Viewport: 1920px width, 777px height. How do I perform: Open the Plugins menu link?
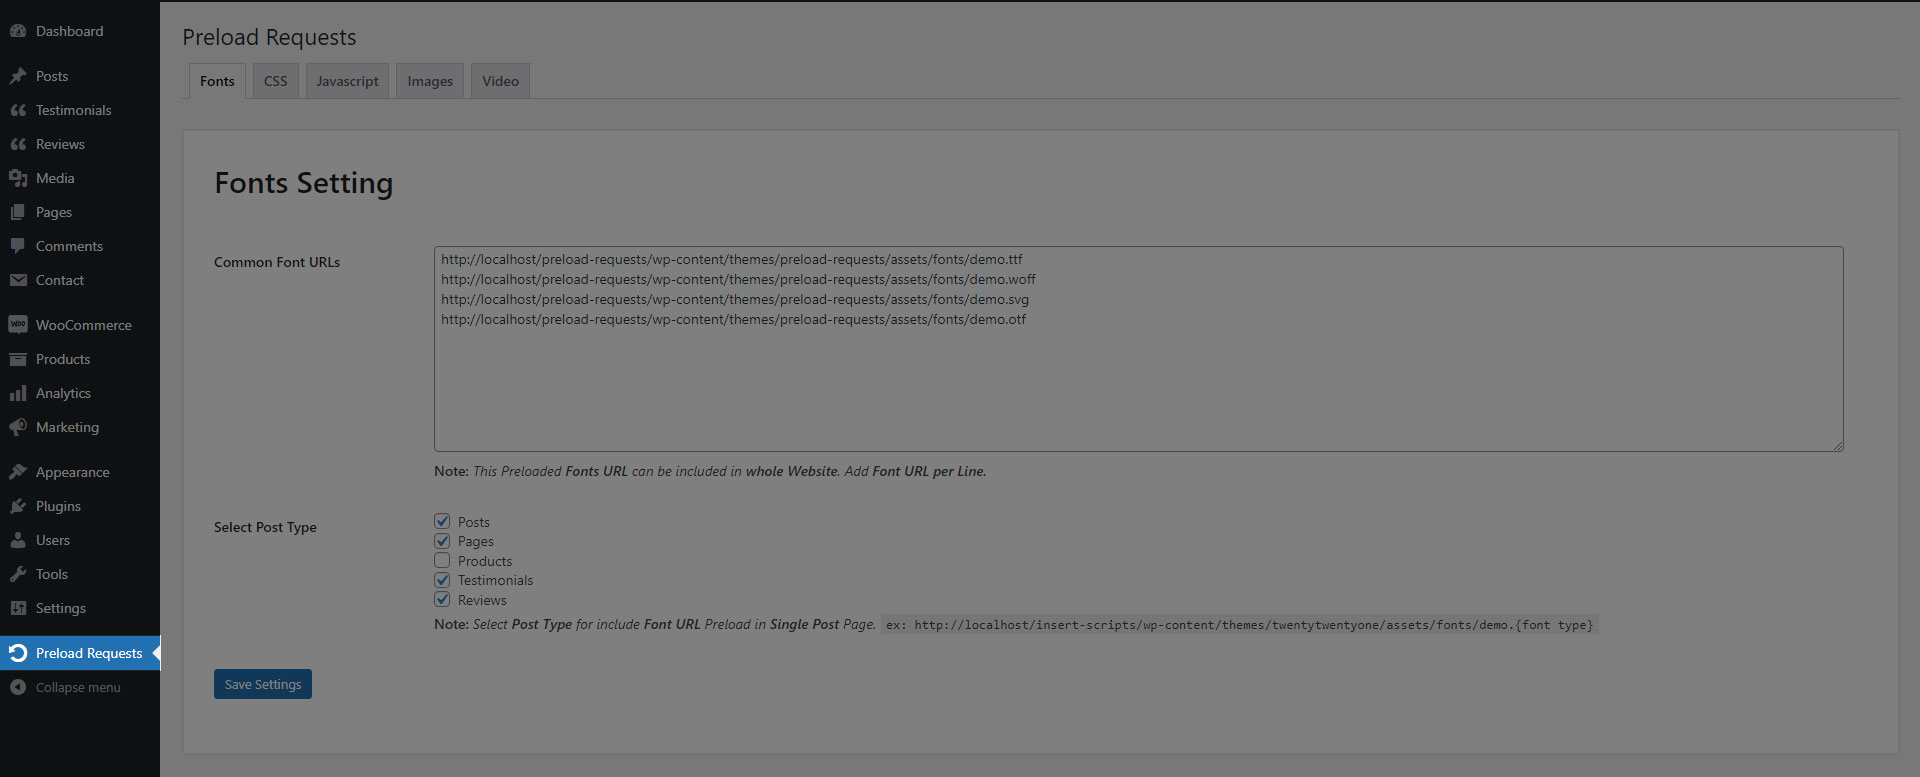point(80,506)
